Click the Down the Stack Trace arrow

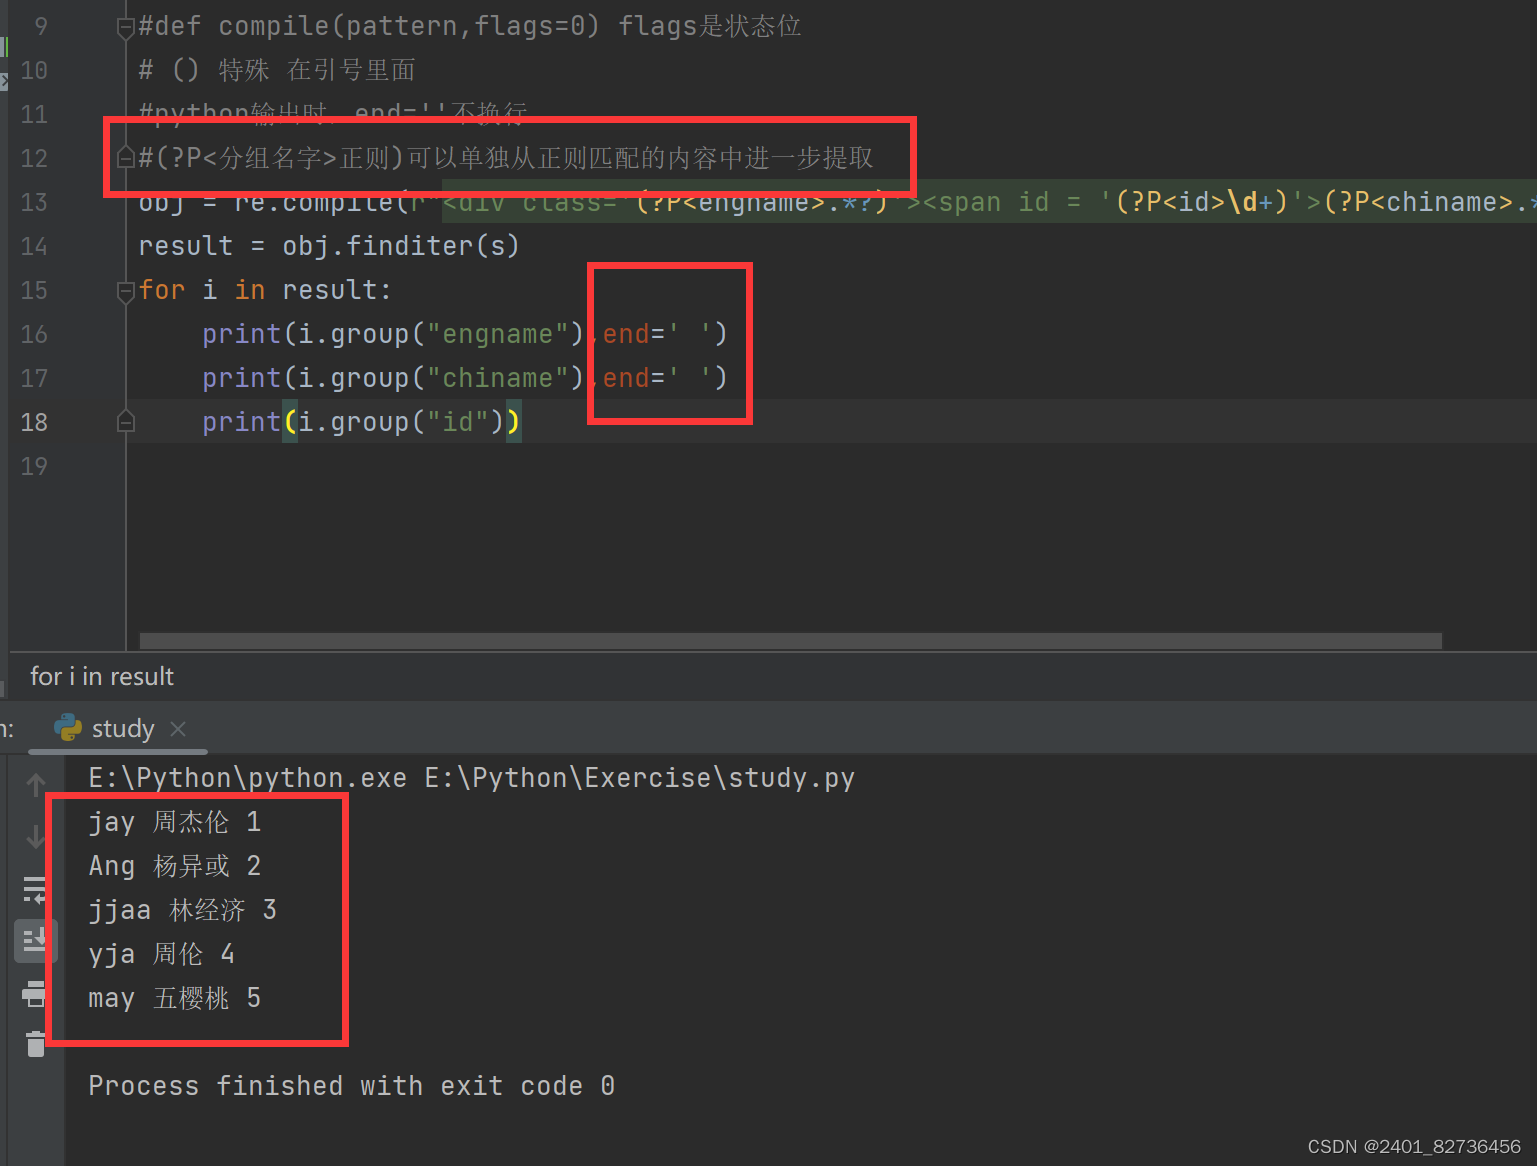coord(36,836)
